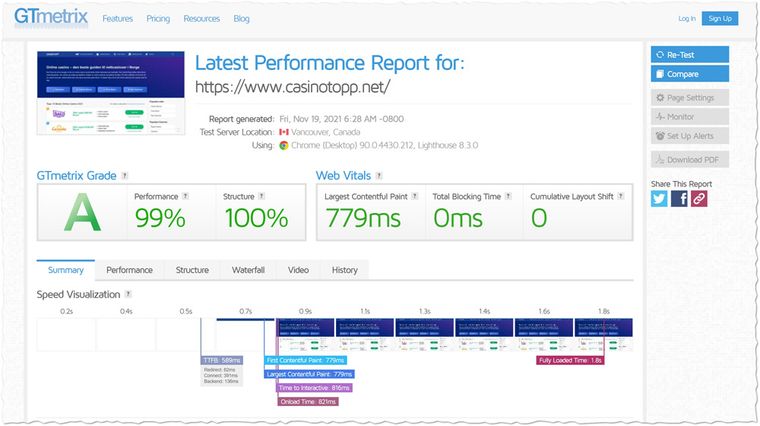Open help icon beside Cumulative Layout Shift

pos(620,196)
